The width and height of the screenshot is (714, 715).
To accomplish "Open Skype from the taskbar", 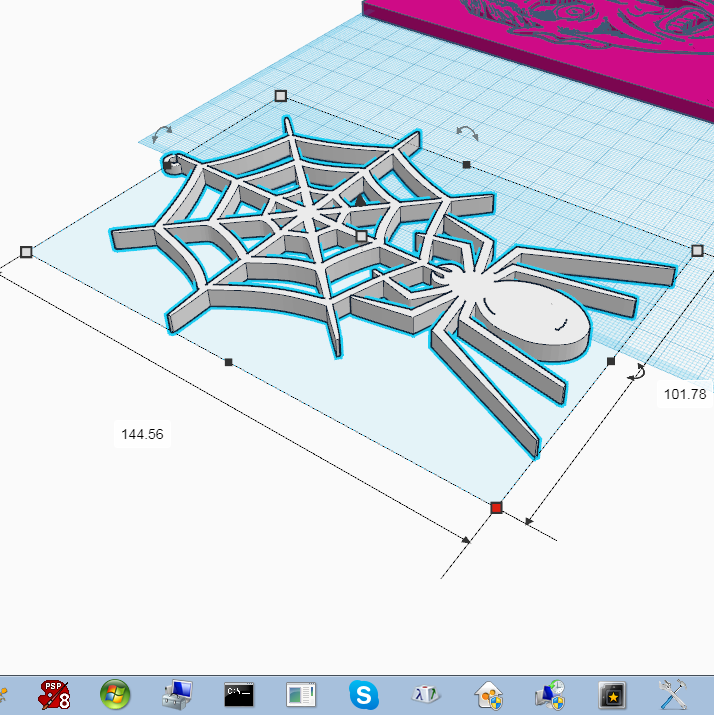I will [x=363, y=695].
